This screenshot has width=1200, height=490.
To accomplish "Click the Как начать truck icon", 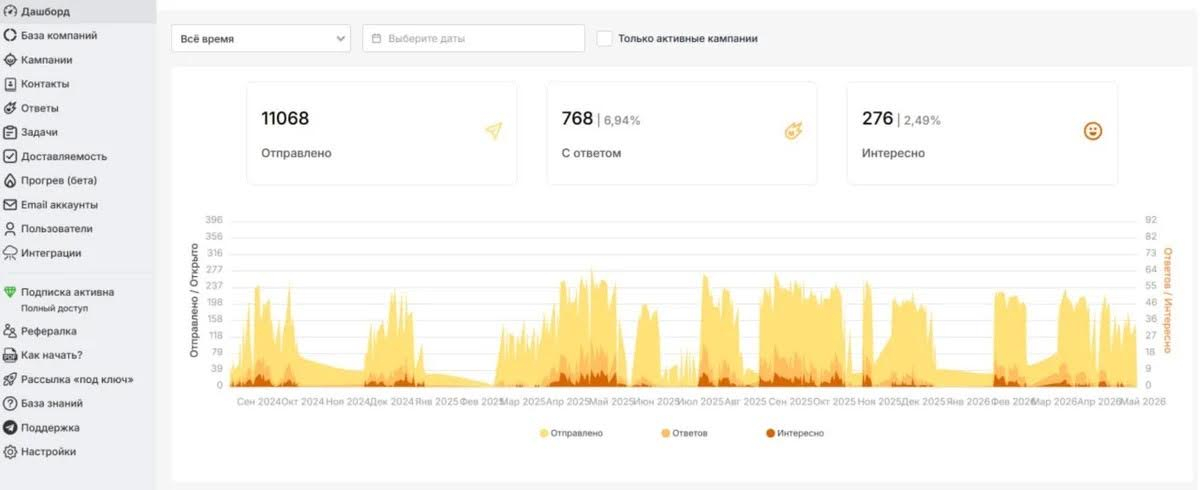I will point(10,355).
